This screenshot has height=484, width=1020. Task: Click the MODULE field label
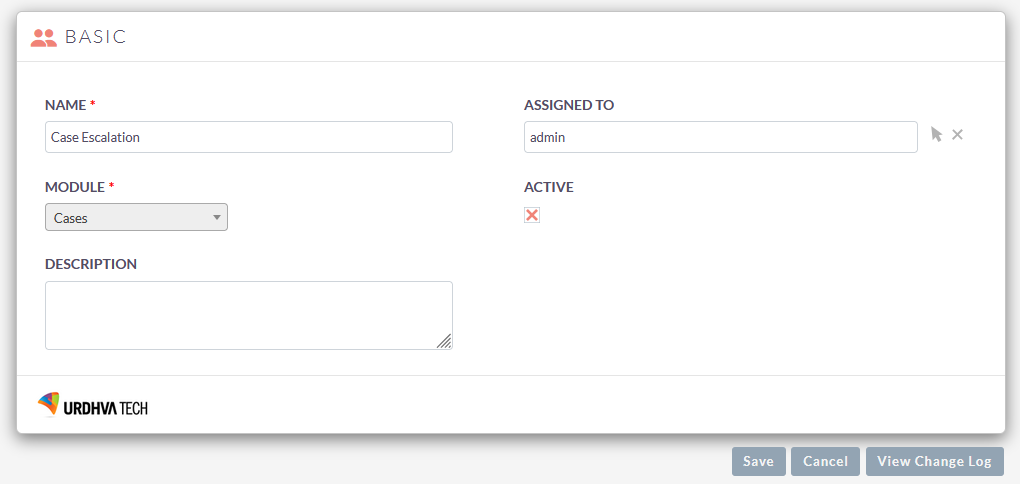click(x=75, y=187)
